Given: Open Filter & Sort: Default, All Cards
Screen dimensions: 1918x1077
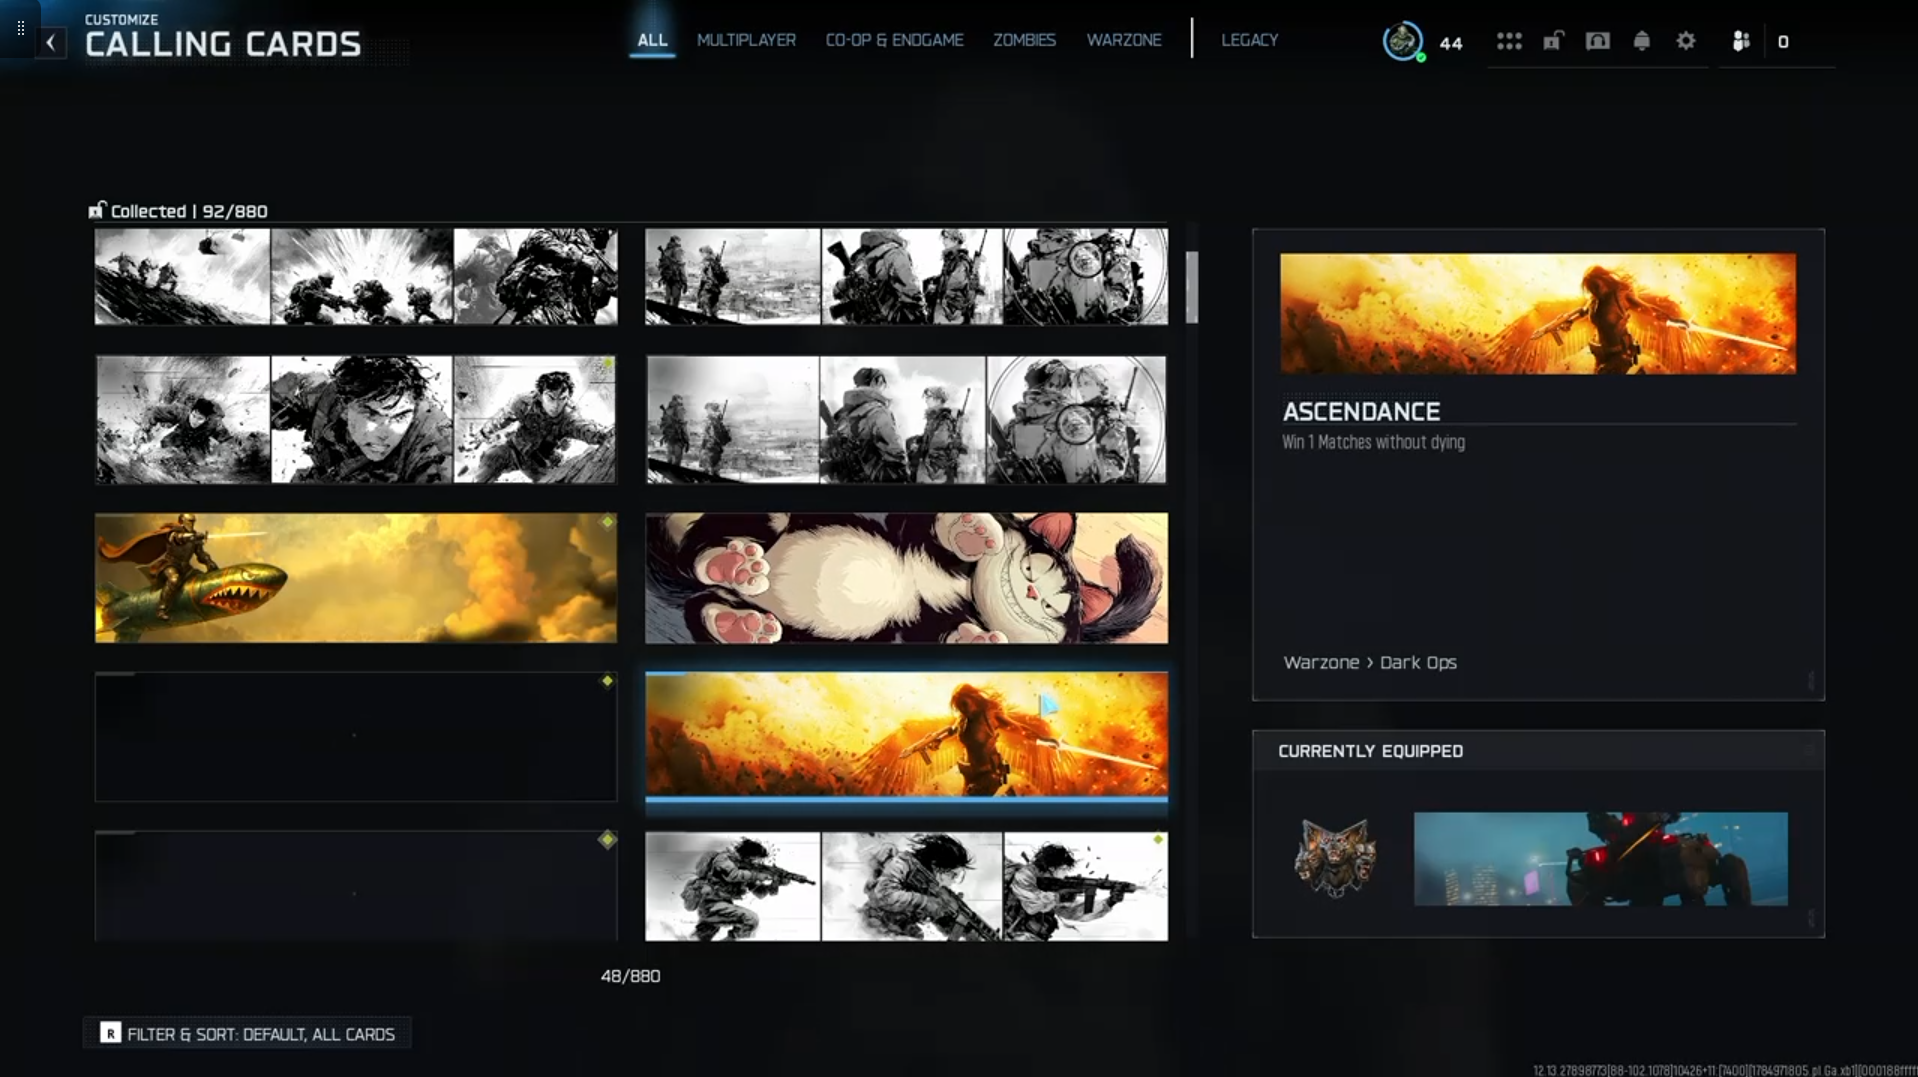Looking at the screenshot, I should (x=247, y=1033).
